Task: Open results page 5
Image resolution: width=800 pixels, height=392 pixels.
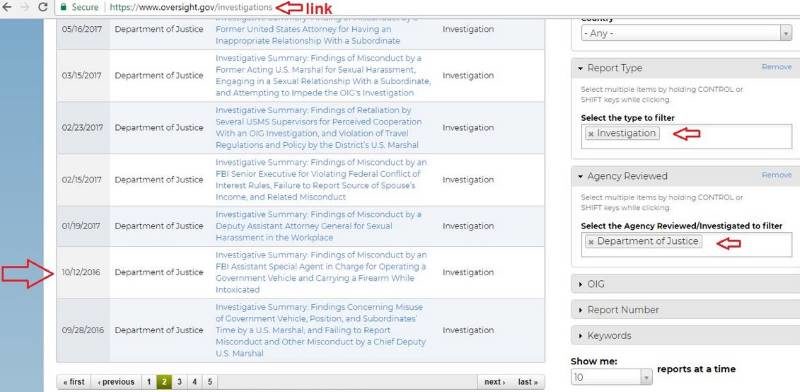Action: click(210, 382)
